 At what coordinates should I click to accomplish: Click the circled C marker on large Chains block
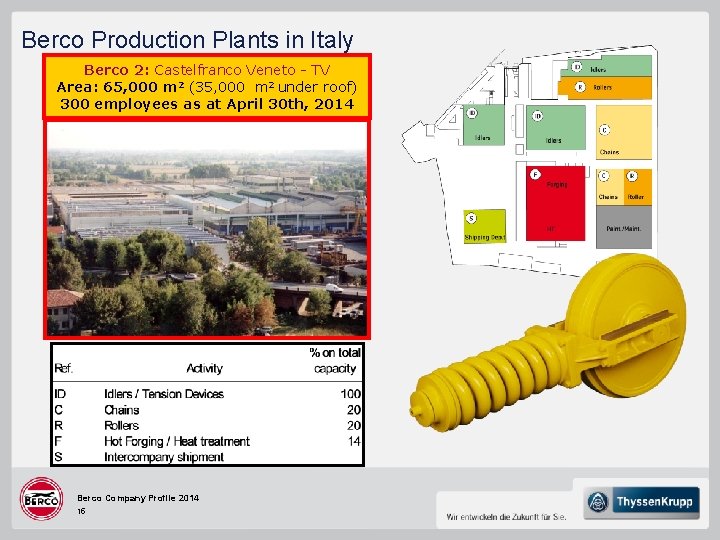coord(604,130)
